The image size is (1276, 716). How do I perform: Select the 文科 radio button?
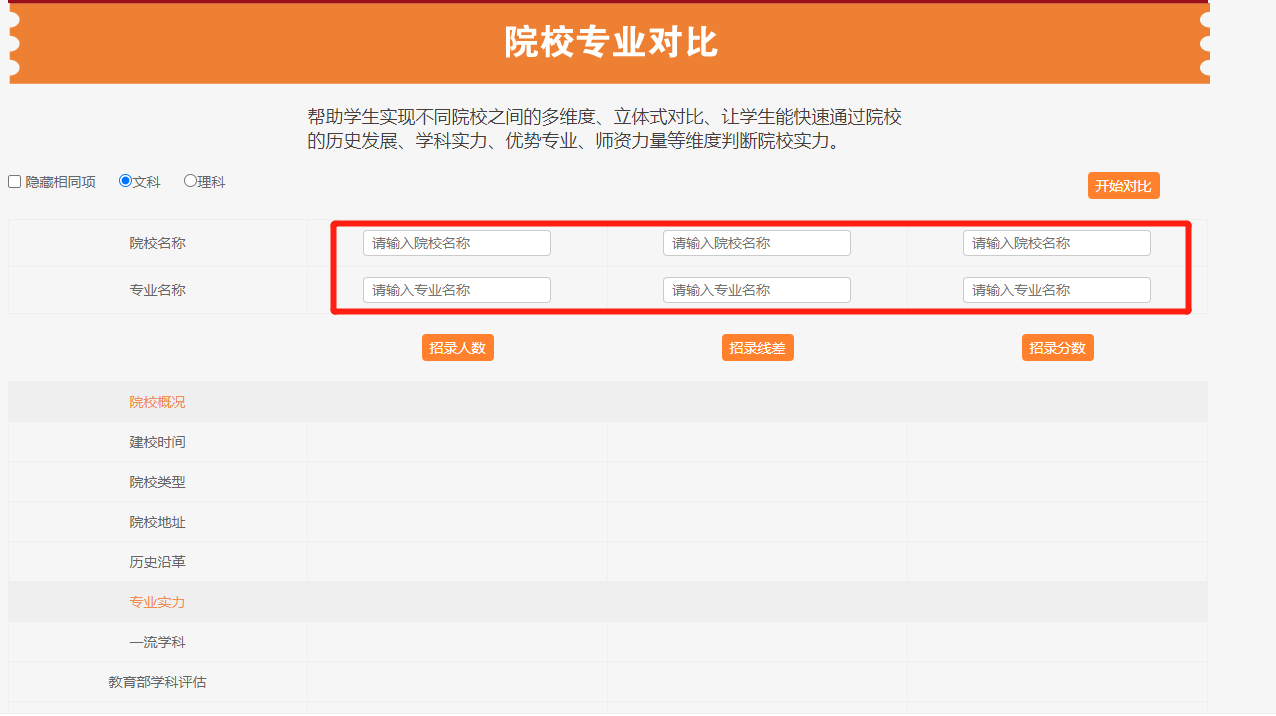click(x=125, y=181)
